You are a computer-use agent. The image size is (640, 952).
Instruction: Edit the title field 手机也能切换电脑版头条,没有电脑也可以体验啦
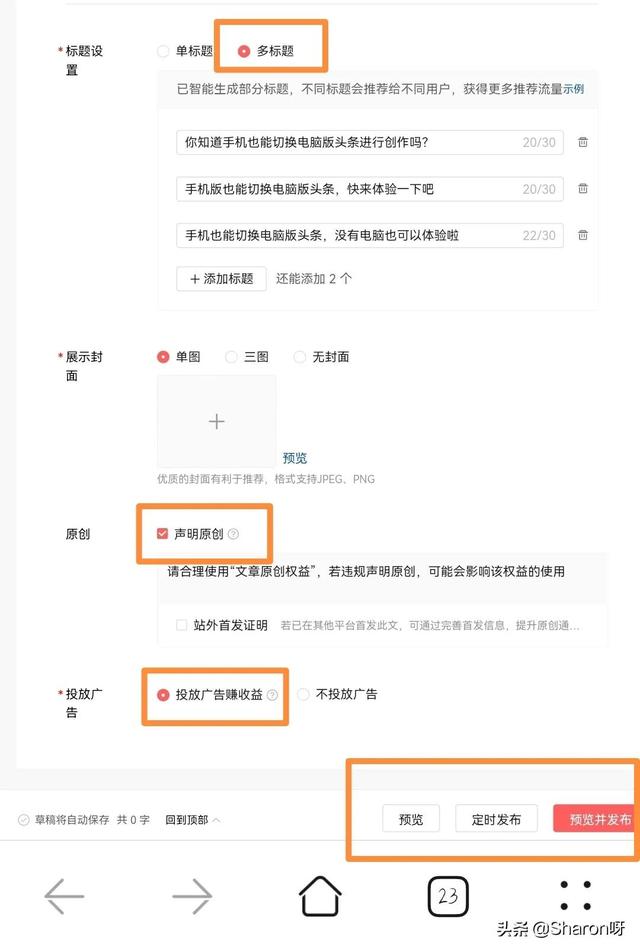point(370,235)
